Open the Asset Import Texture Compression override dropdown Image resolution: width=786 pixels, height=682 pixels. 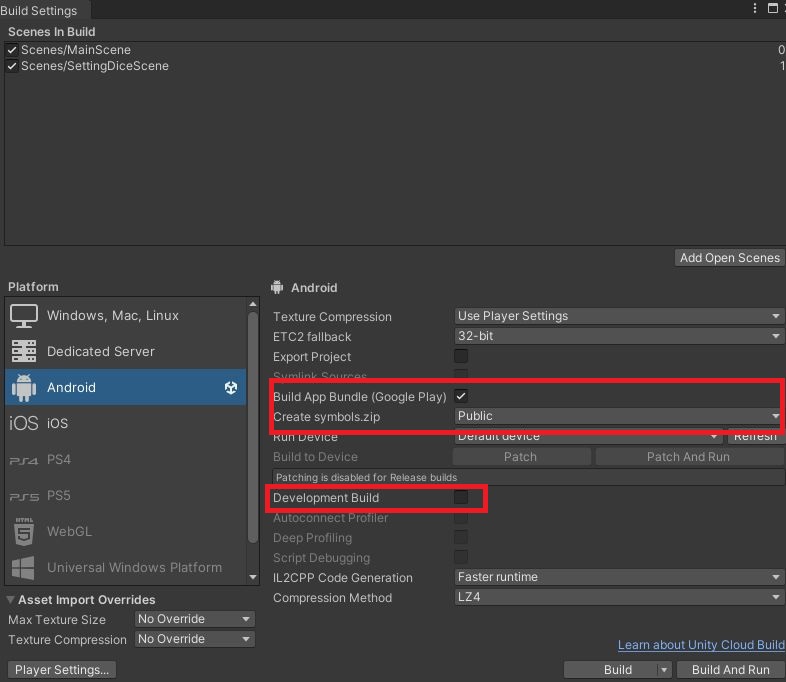coord(194,639)
